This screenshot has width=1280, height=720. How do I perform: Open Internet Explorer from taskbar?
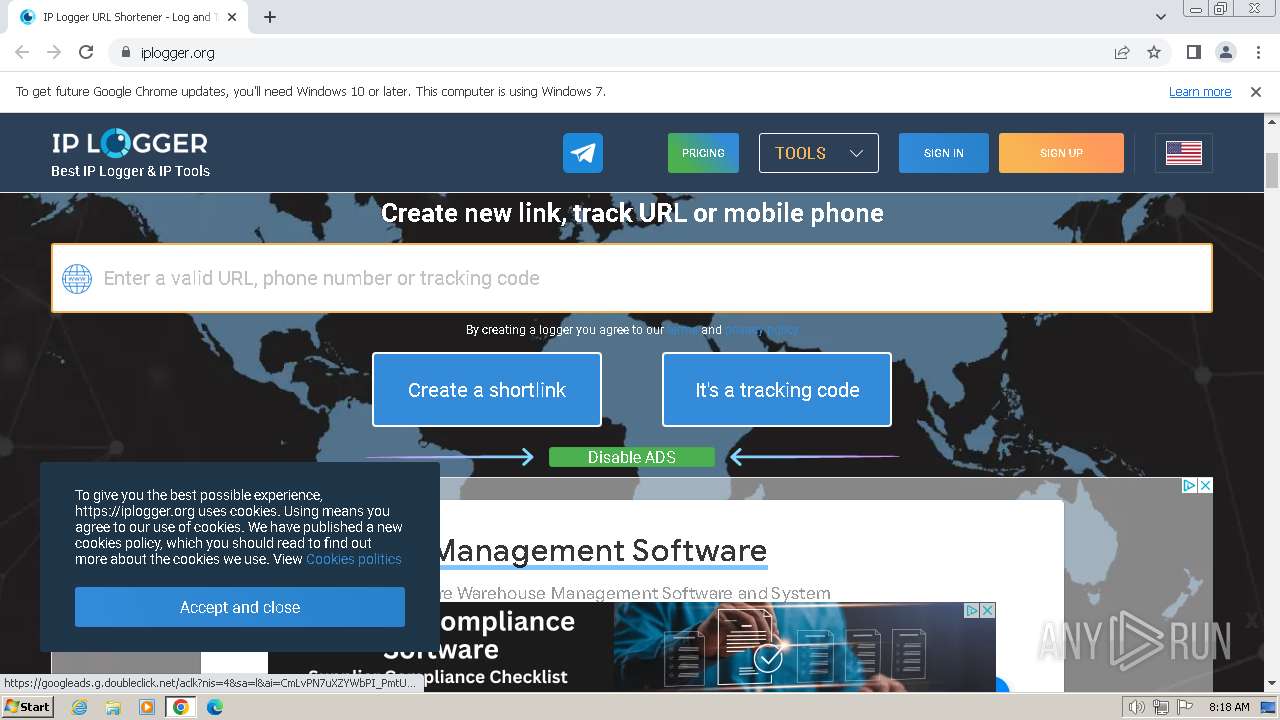point(79,707)
